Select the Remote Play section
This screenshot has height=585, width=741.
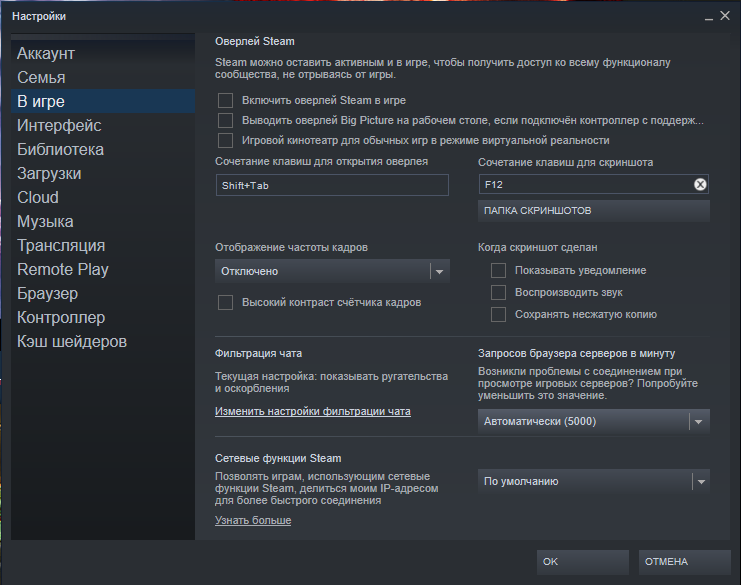click(x=103, y=269)
